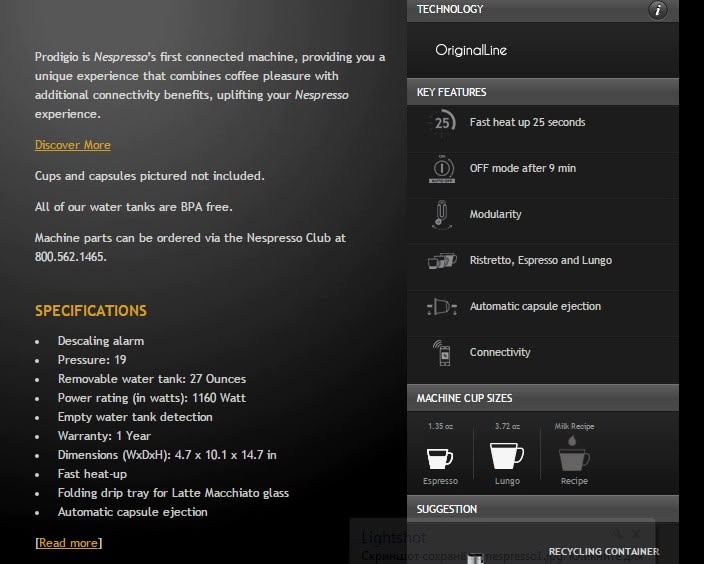Click the RECYCLING CONTAINER suggestion title

pyautogui.click(x=604, y=551)
